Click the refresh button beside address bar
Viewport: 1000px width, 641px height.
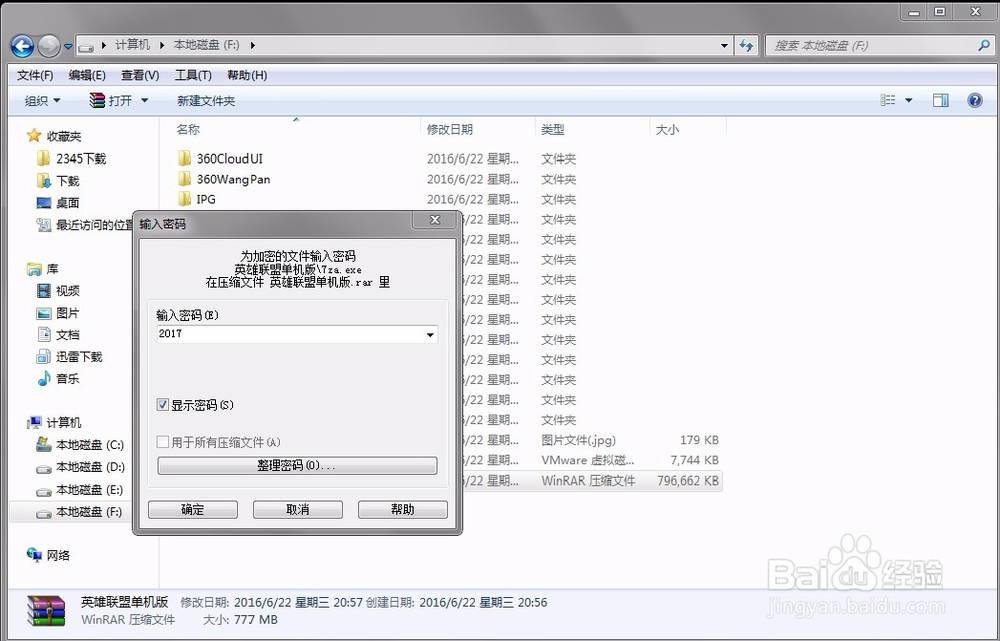(746, 45)
